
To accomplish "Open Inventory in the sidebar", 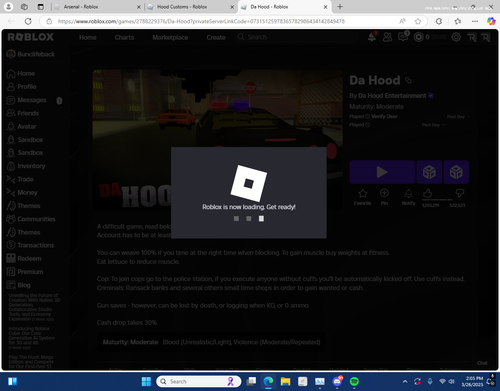I will point(26,166).
